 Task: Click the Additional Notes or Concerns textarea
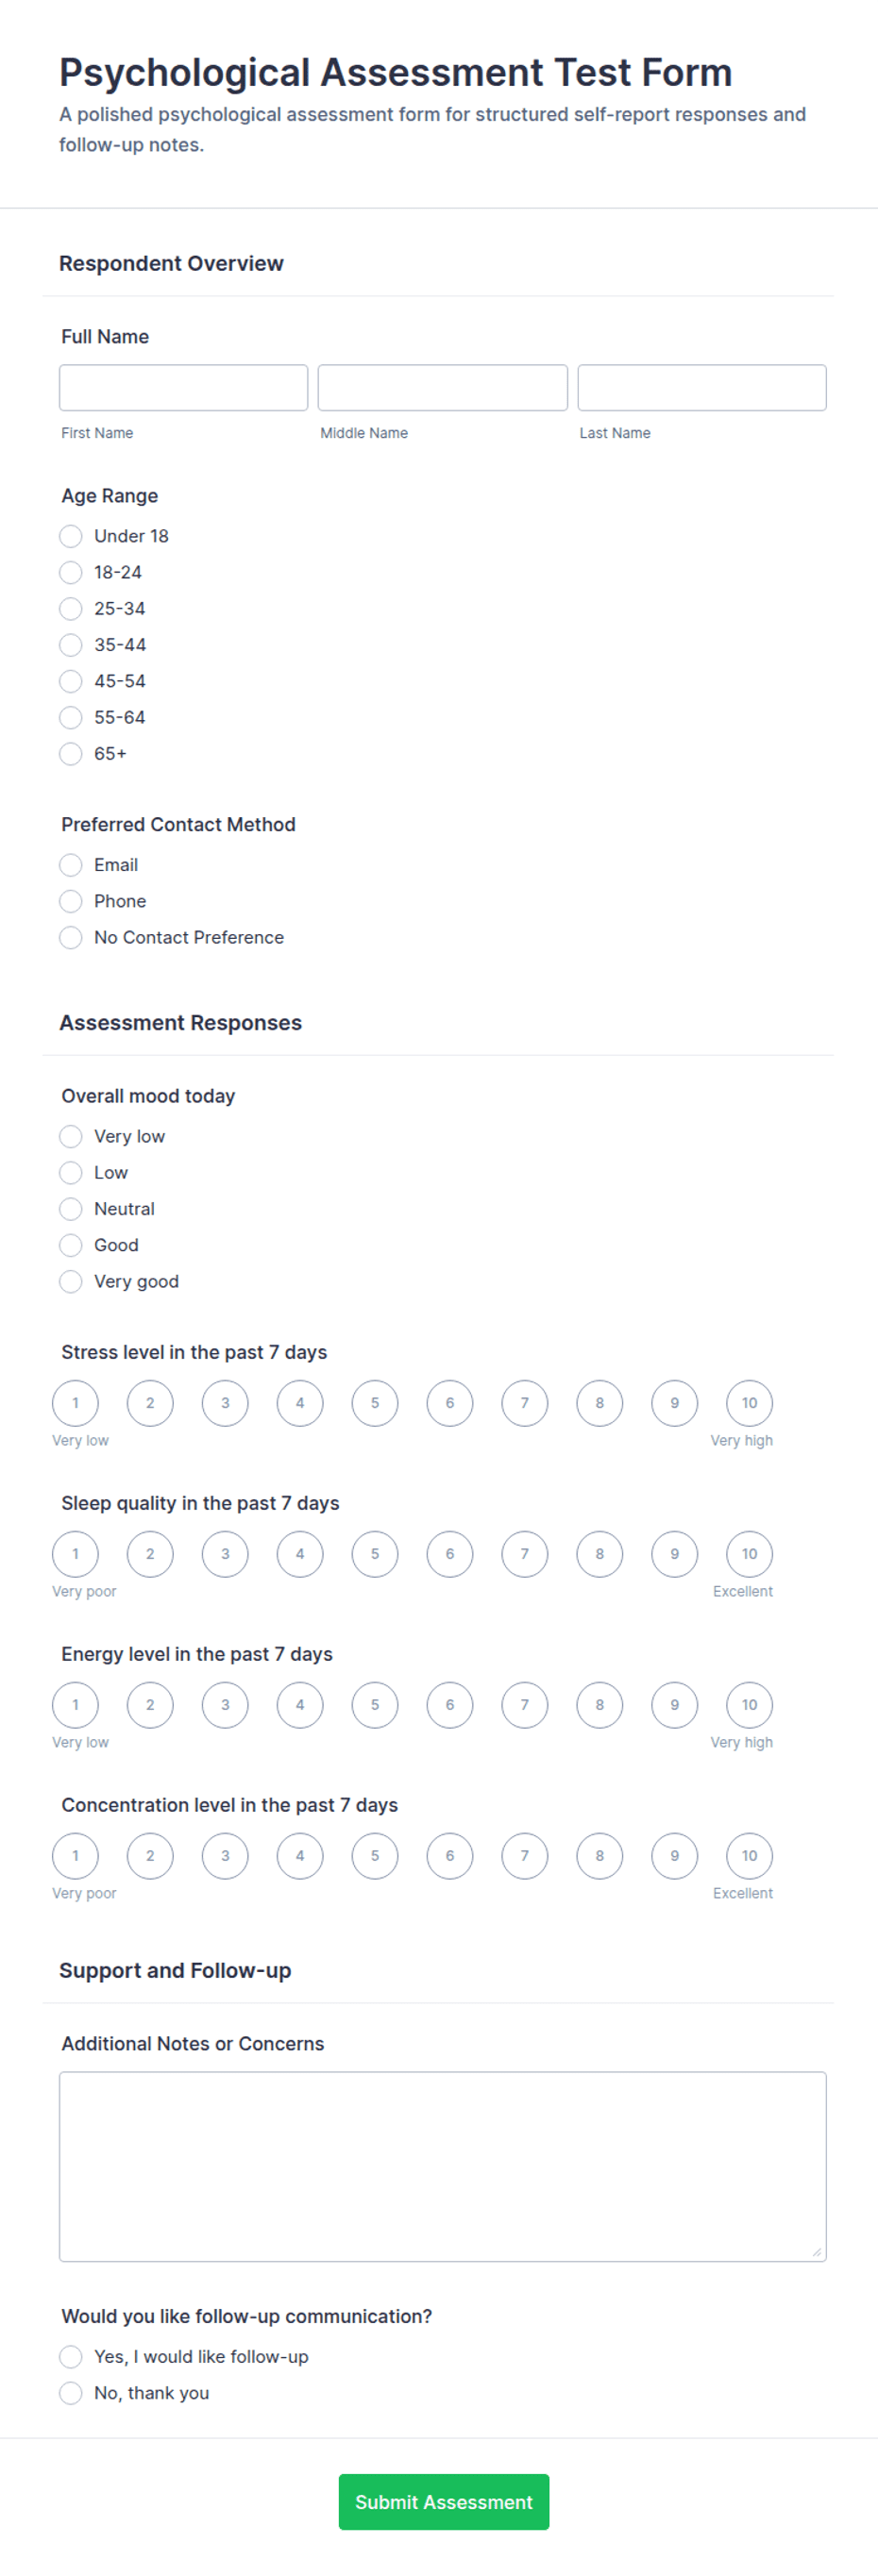442,2166
